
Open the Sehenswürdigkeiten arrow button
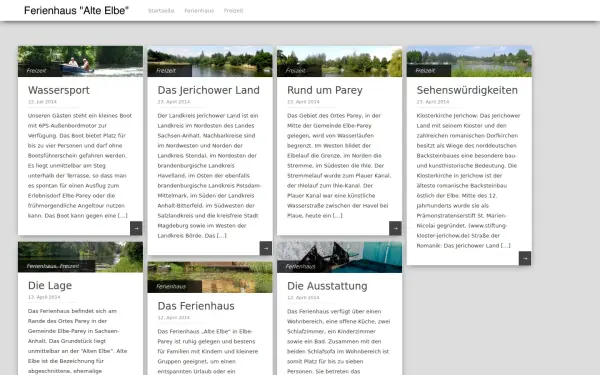click(525, 258)
